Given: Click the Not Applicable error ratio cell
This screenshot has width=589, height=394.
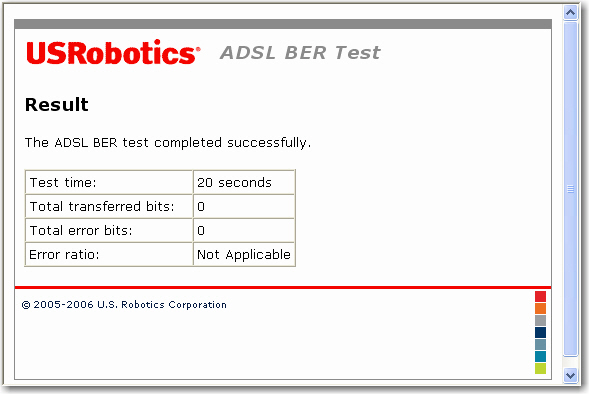Looking at the screenshot, I should [244, 255].
